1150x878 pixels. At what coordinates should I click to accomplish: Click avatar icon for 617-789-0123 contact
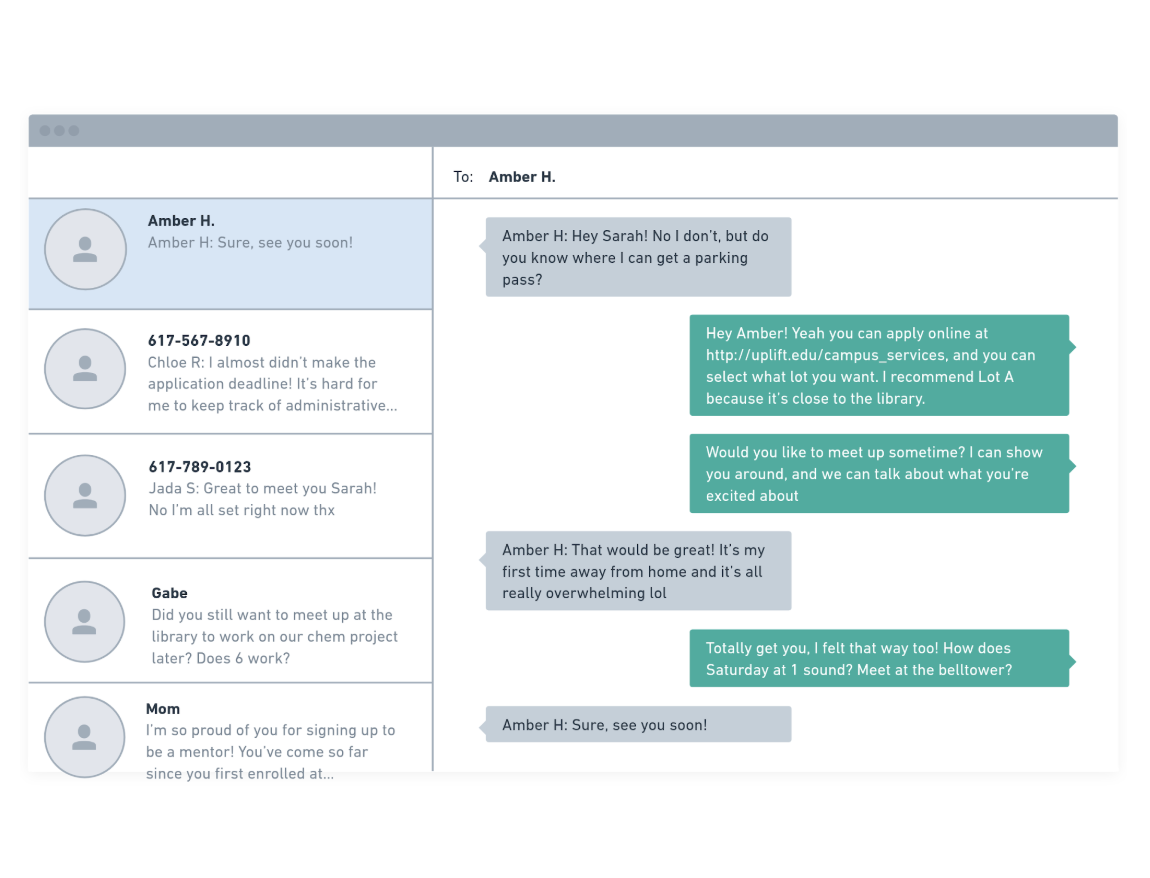pos(85,495)
